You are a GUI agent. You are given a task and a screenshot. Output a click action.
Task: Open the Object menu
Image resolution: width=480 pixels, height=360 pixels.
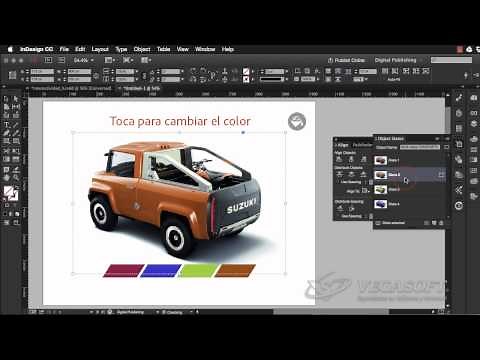142,49
